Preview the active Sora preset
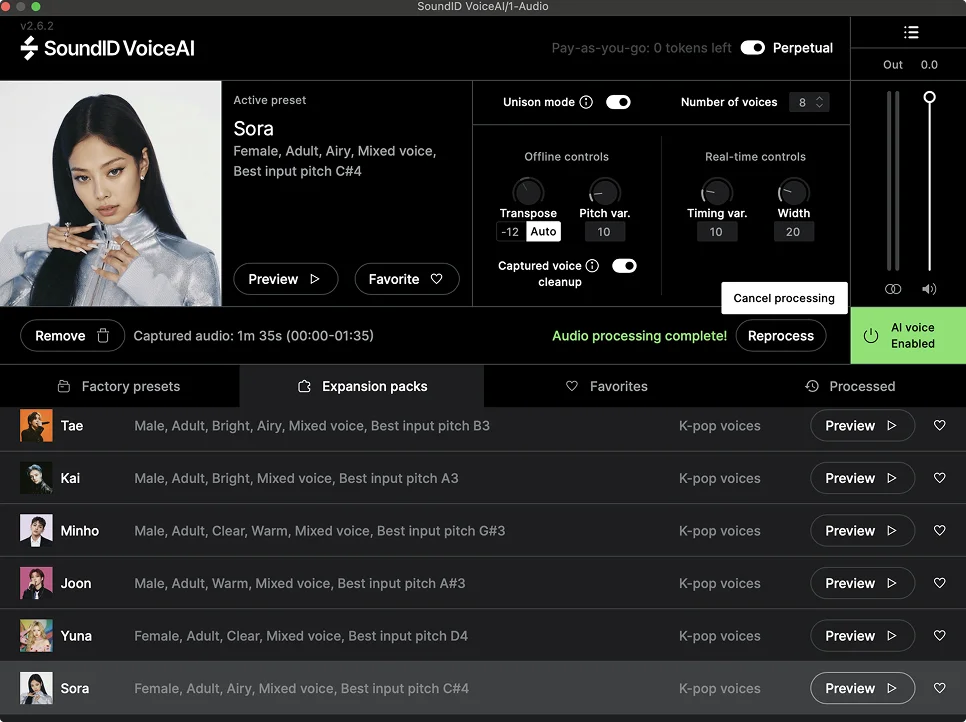The width and height of the screenshot is (966, 722). coord(285,279)
